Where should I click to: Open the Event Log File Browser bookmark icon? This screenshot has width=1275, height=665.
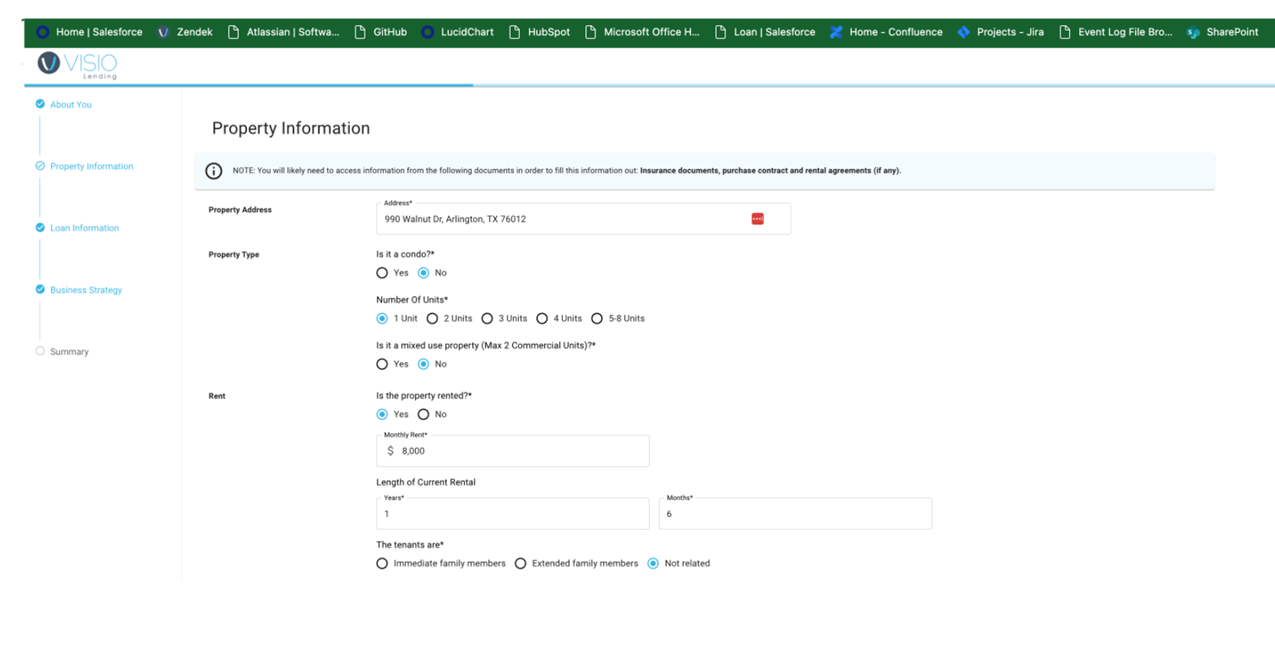click(1065, 32)
